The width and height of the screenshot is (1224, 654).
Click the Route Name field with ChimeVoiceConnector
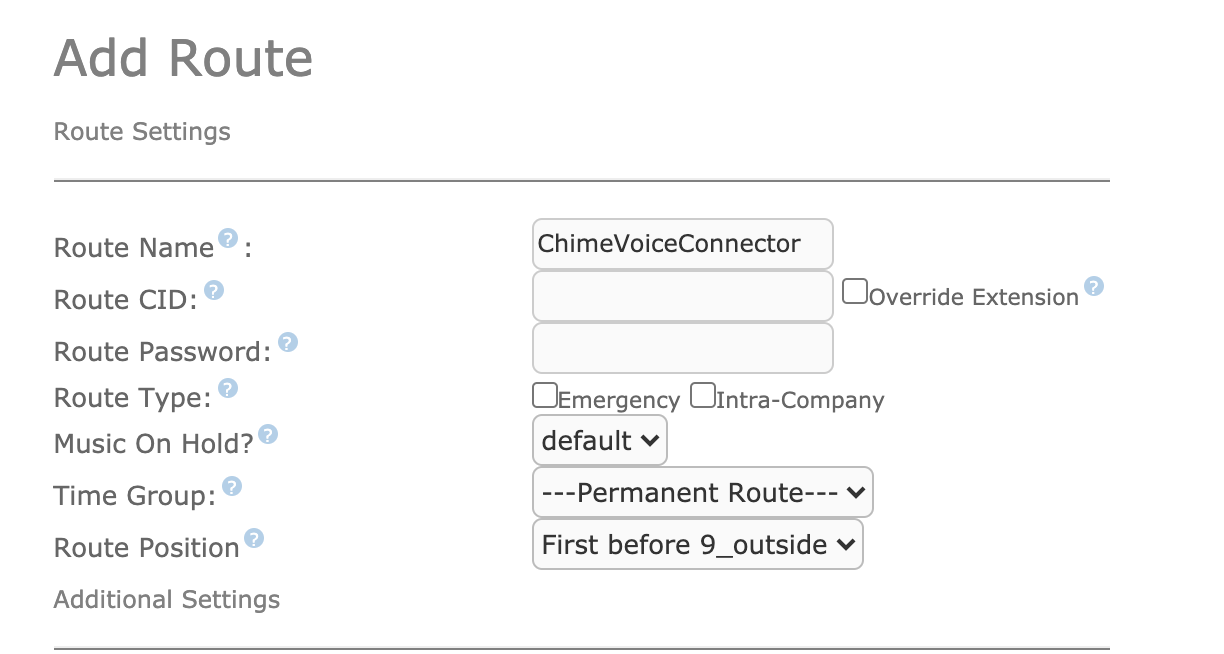(683, 244)
